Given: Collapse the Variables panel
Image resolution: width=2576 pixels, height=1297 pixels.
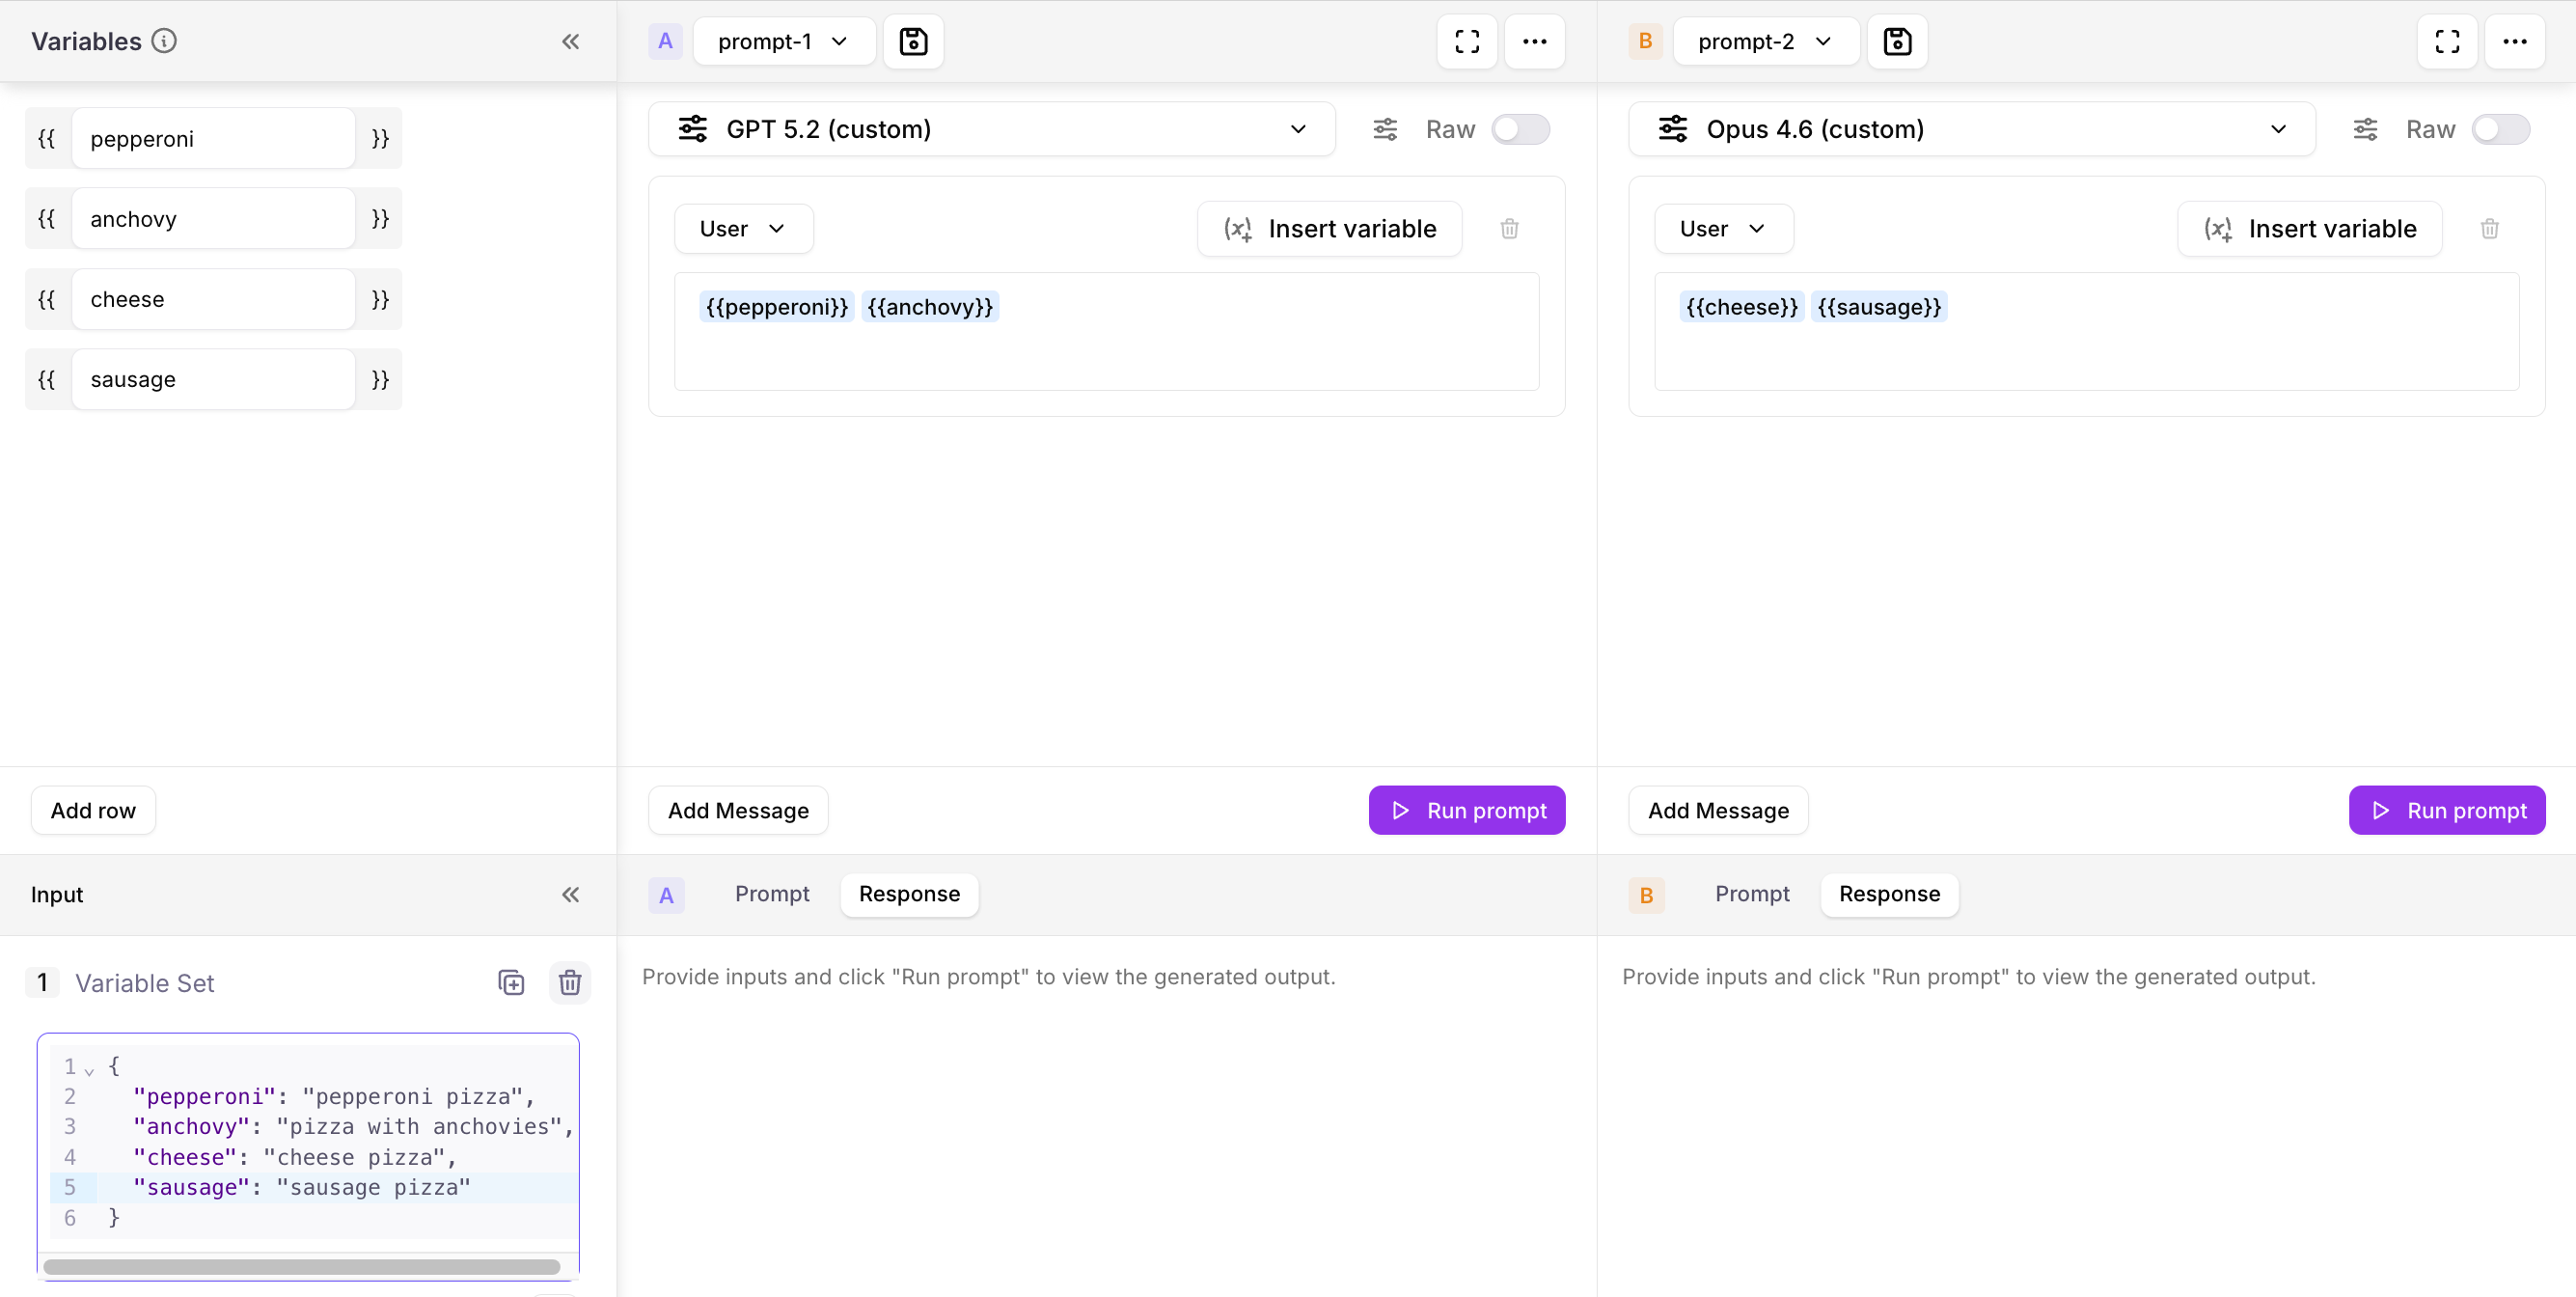Looking at the screenshot, I should tap(570, 42).
